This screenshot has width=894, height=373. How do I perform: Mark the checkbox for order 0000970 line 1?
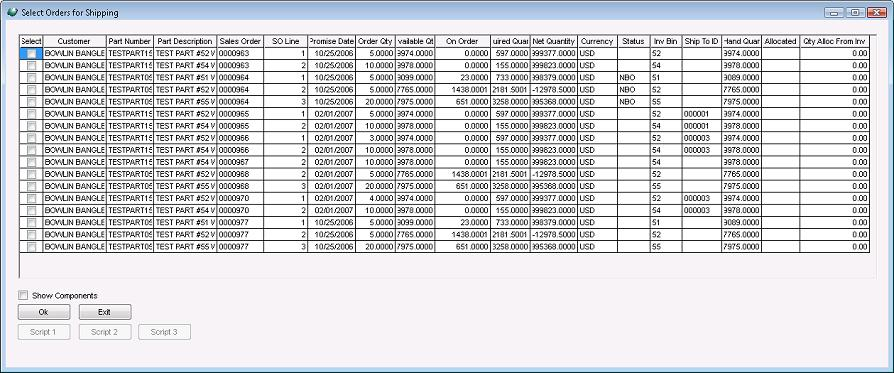coord(31,198)
